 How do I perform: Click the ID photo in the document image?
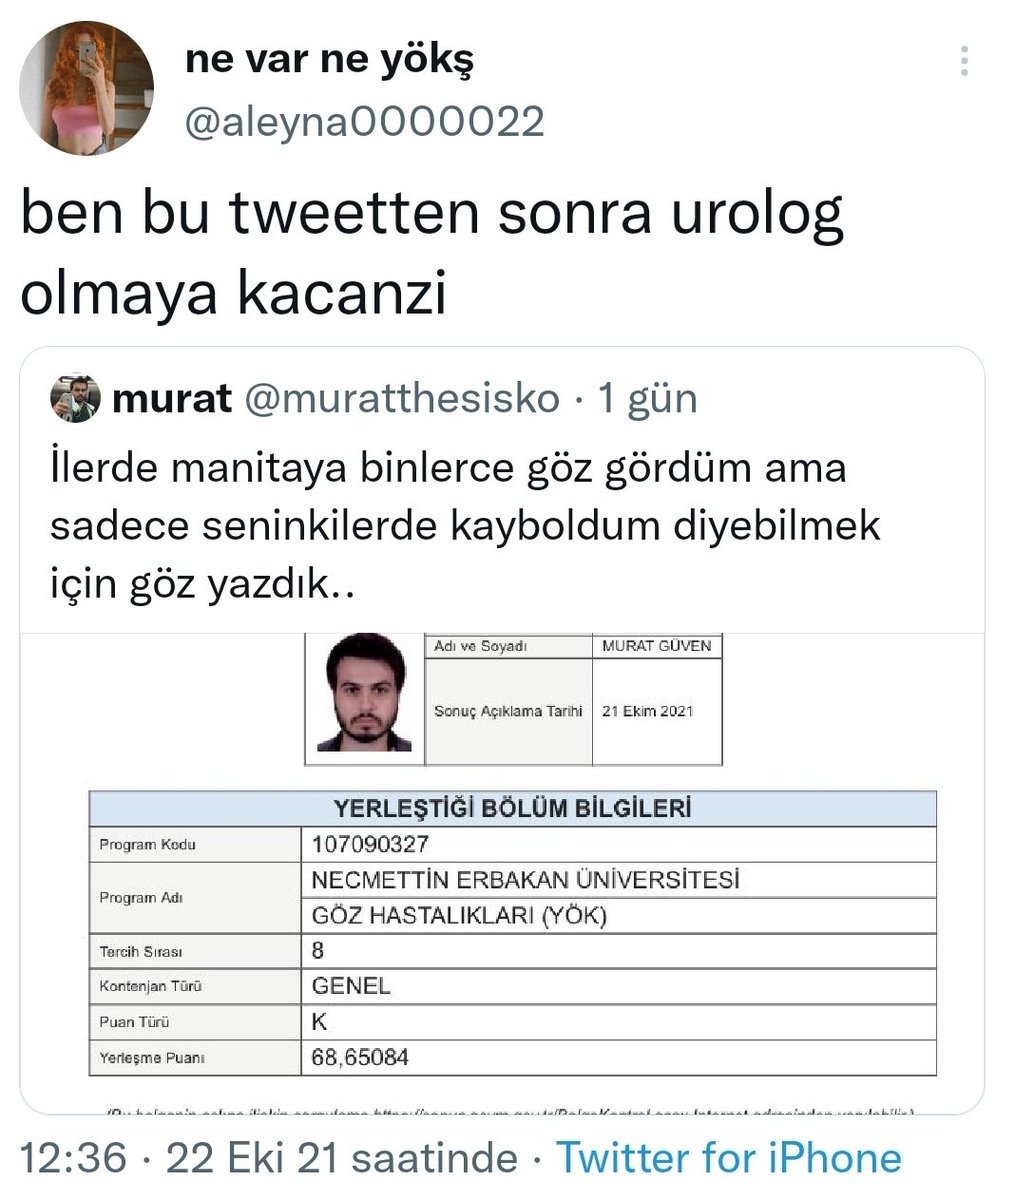[364, 694]
